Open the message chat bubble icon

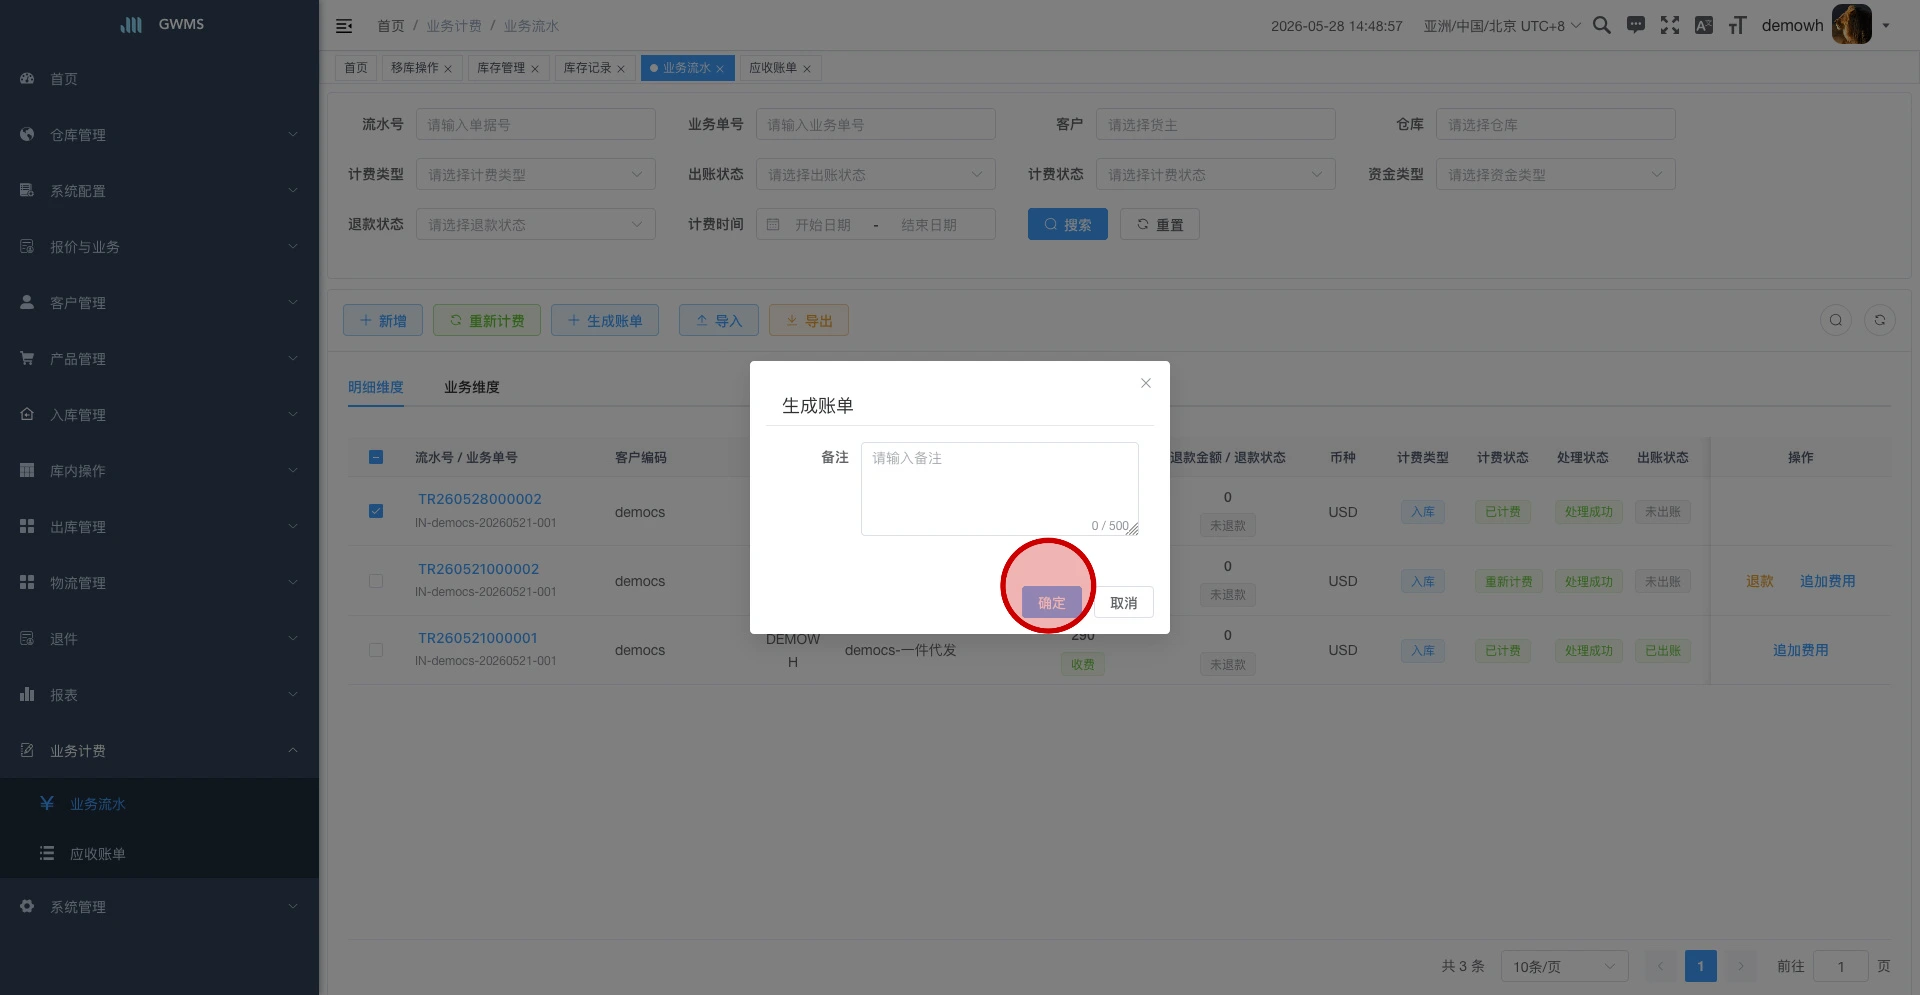[x=1636, y=25]
